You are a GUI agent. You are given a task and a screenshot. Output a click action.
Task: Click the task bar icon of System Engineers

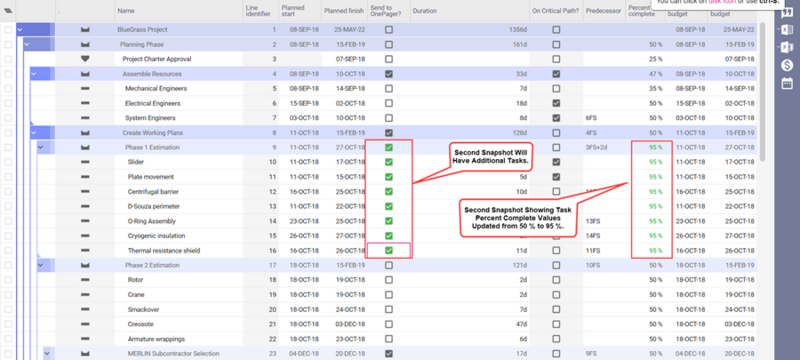[x=85, y=118]
